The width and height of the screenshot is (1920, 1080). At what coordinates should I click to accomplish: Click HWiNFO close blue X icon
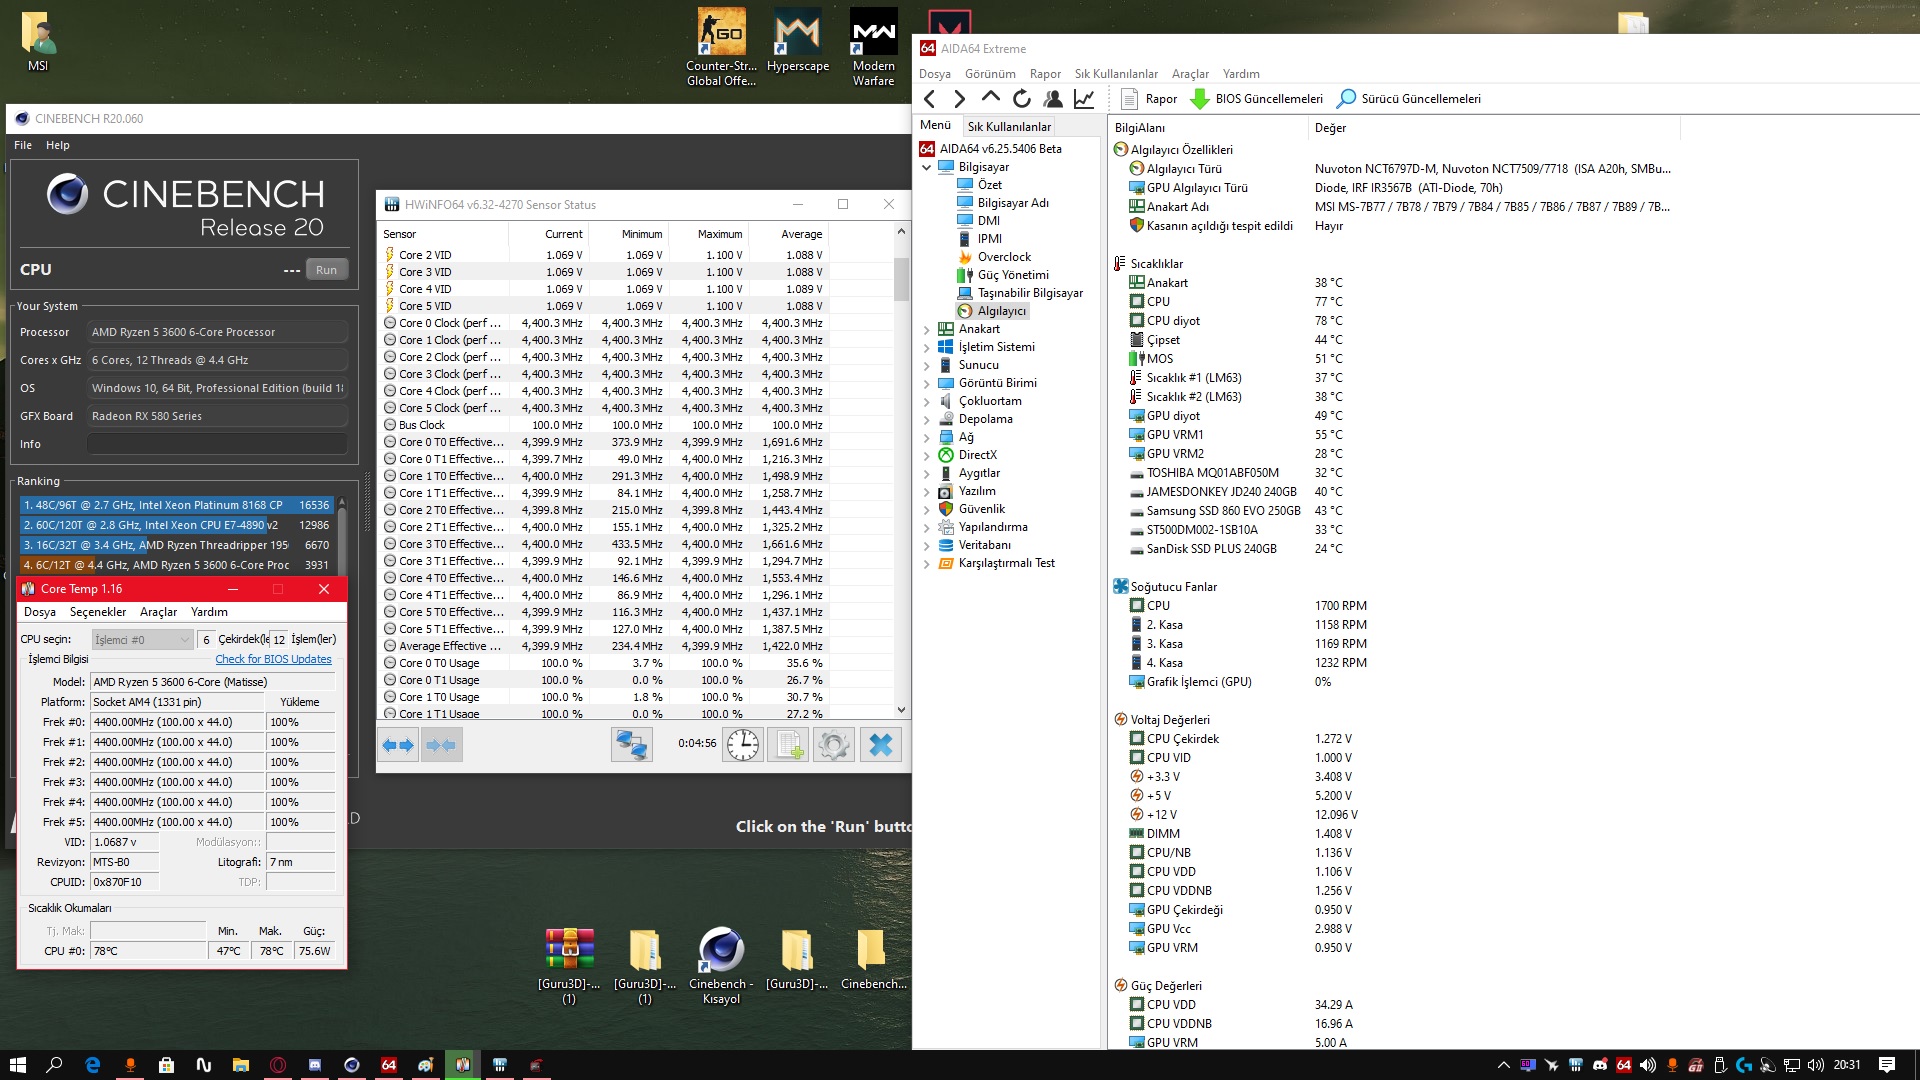(880, 744)
